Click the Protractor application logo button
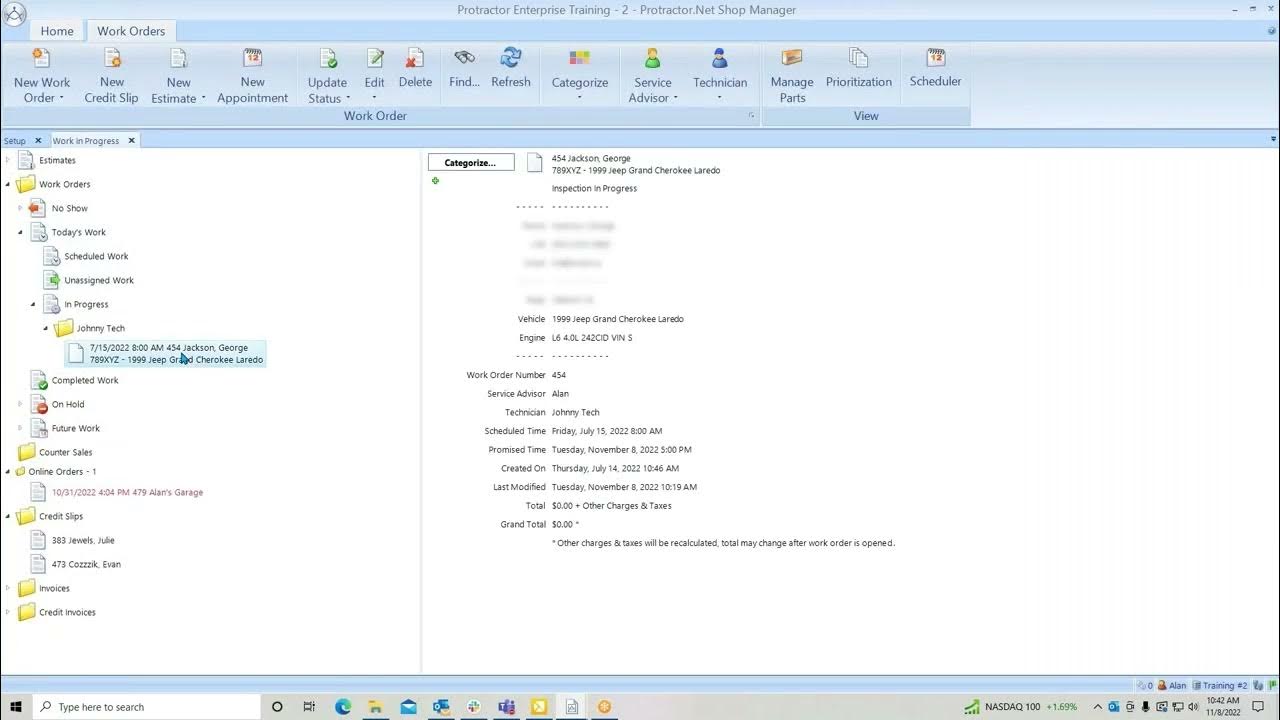This screenshot has height=720, width=1280. [15, 14]
